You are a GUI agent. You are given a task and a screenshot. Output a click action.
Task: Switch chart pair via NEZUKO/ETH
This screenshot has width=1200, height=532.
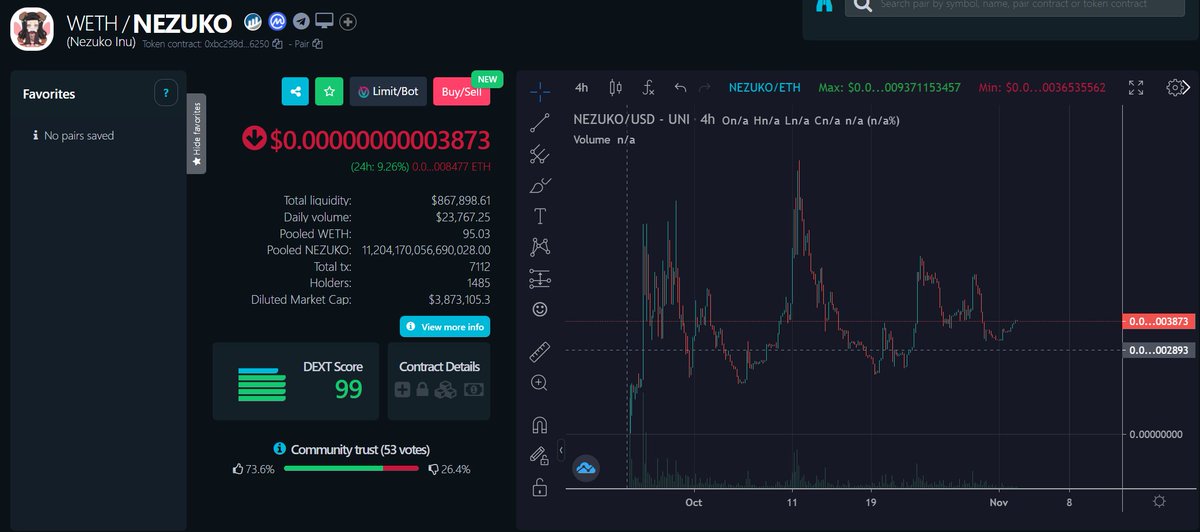[x=765, y=88]
